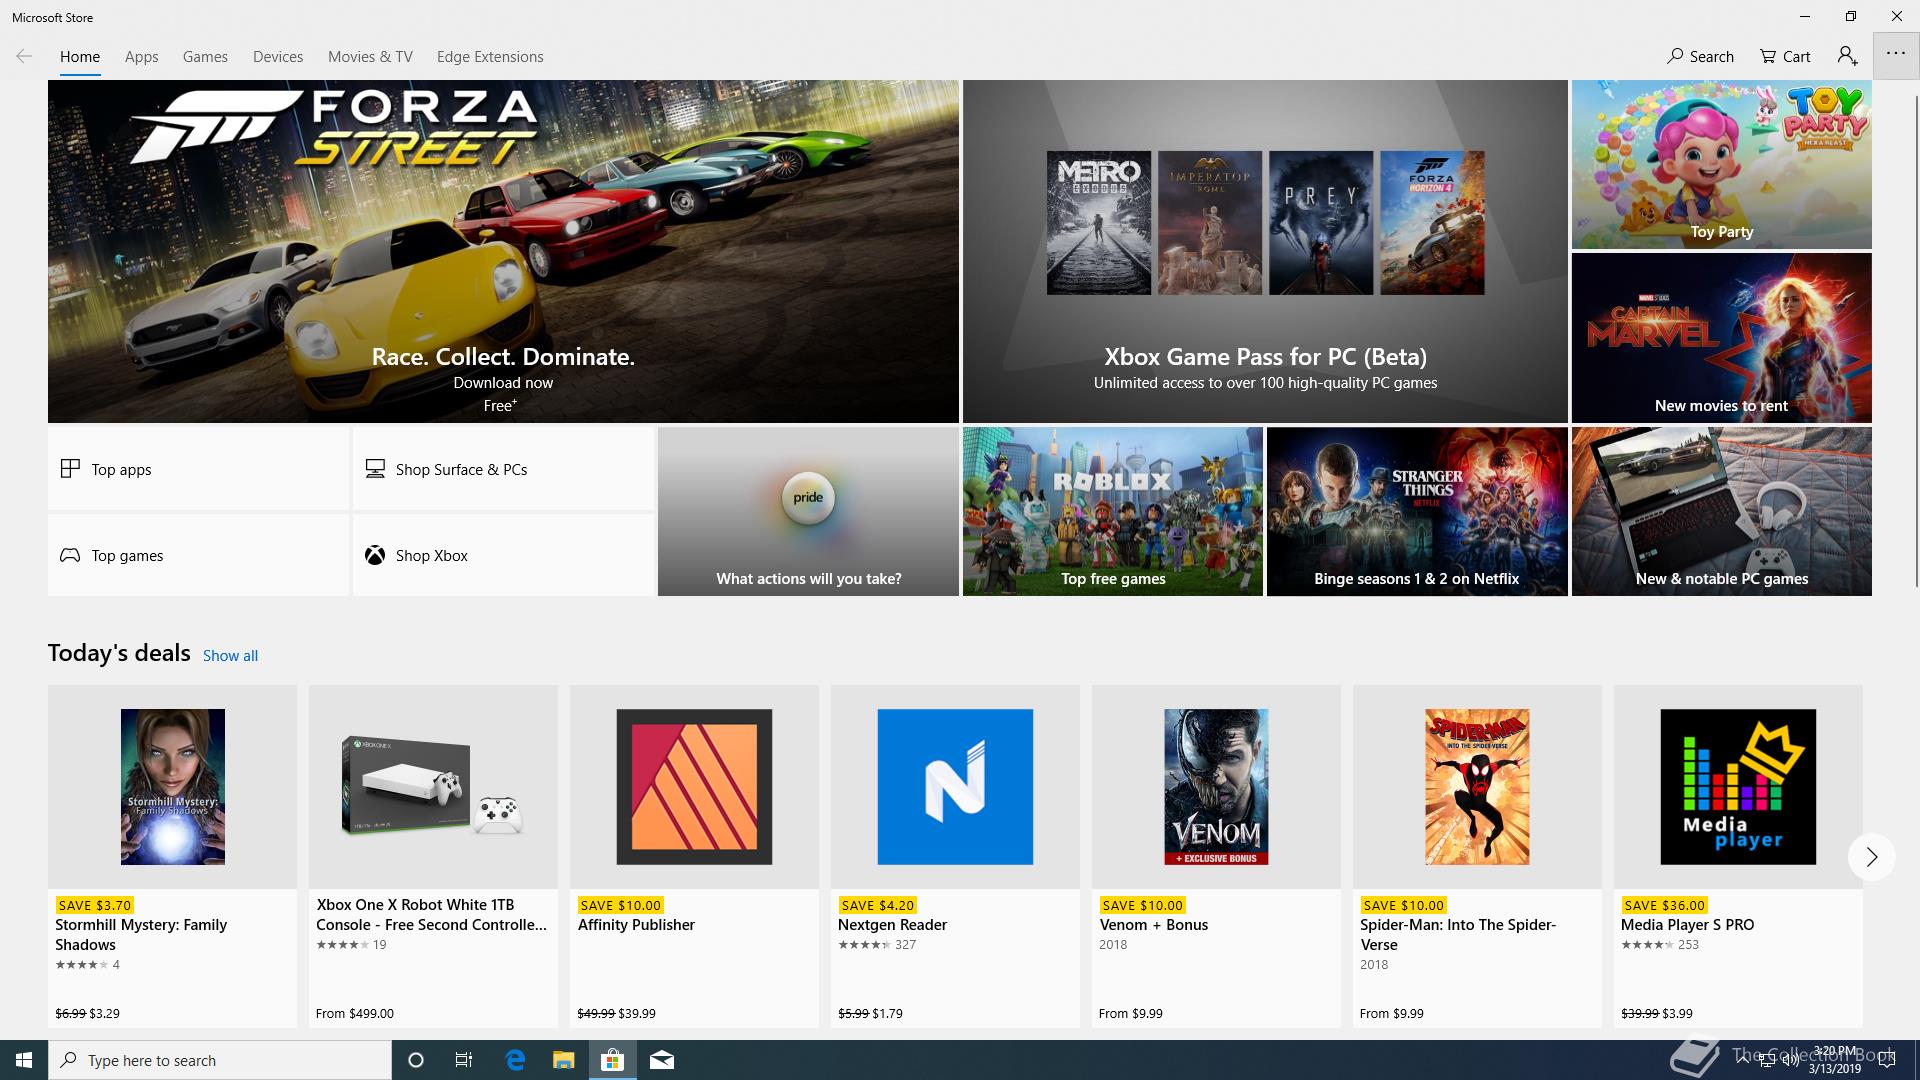Open the Top apps tile

coord(198,469)
